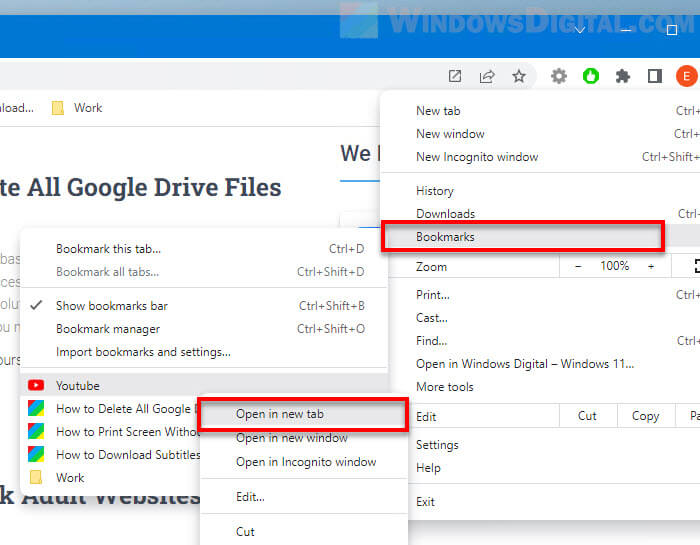Open Settings from Chrome menu
This screenshot has height=545, width=700.
point(554,445)
